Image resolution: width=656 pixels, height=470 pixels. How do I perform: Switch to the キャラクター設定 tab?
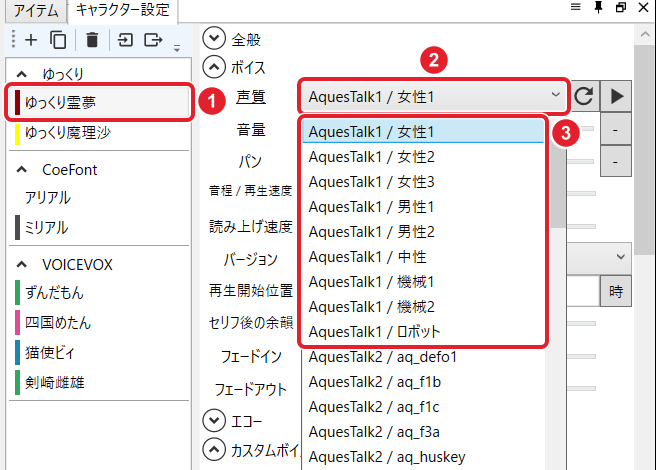[x=123, y=10]
